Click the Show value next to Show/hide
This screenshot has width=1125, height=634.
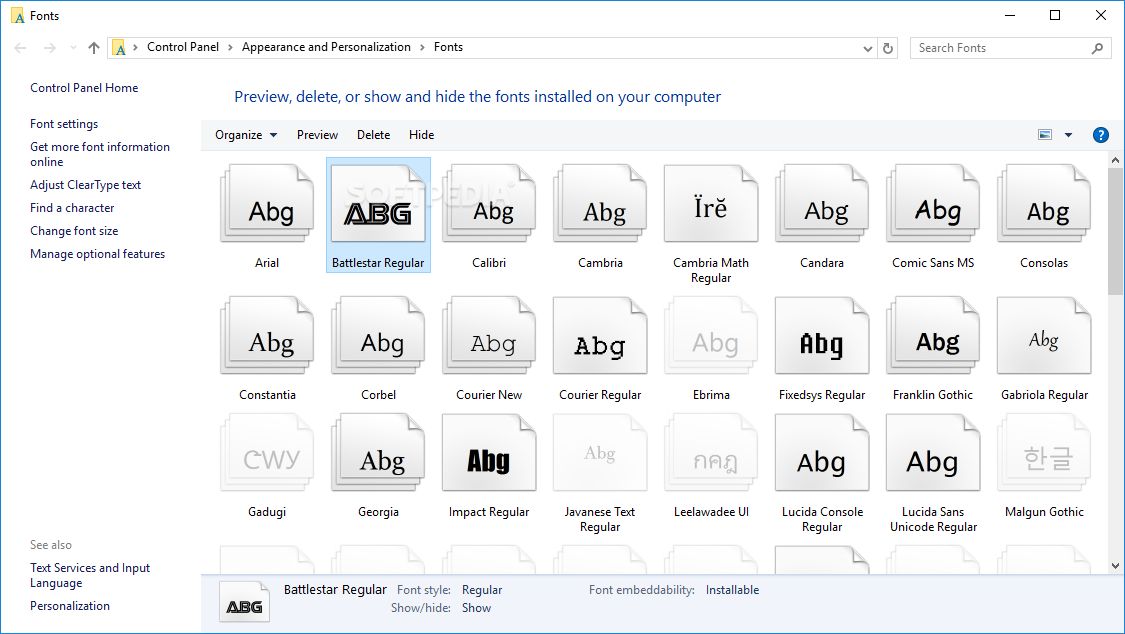(476, 608)
